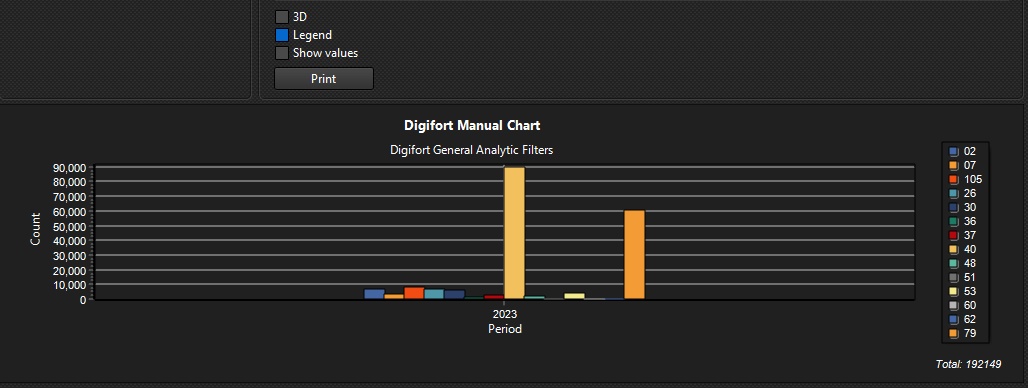Click the red-orange bar in the chart

coord(414,293)
